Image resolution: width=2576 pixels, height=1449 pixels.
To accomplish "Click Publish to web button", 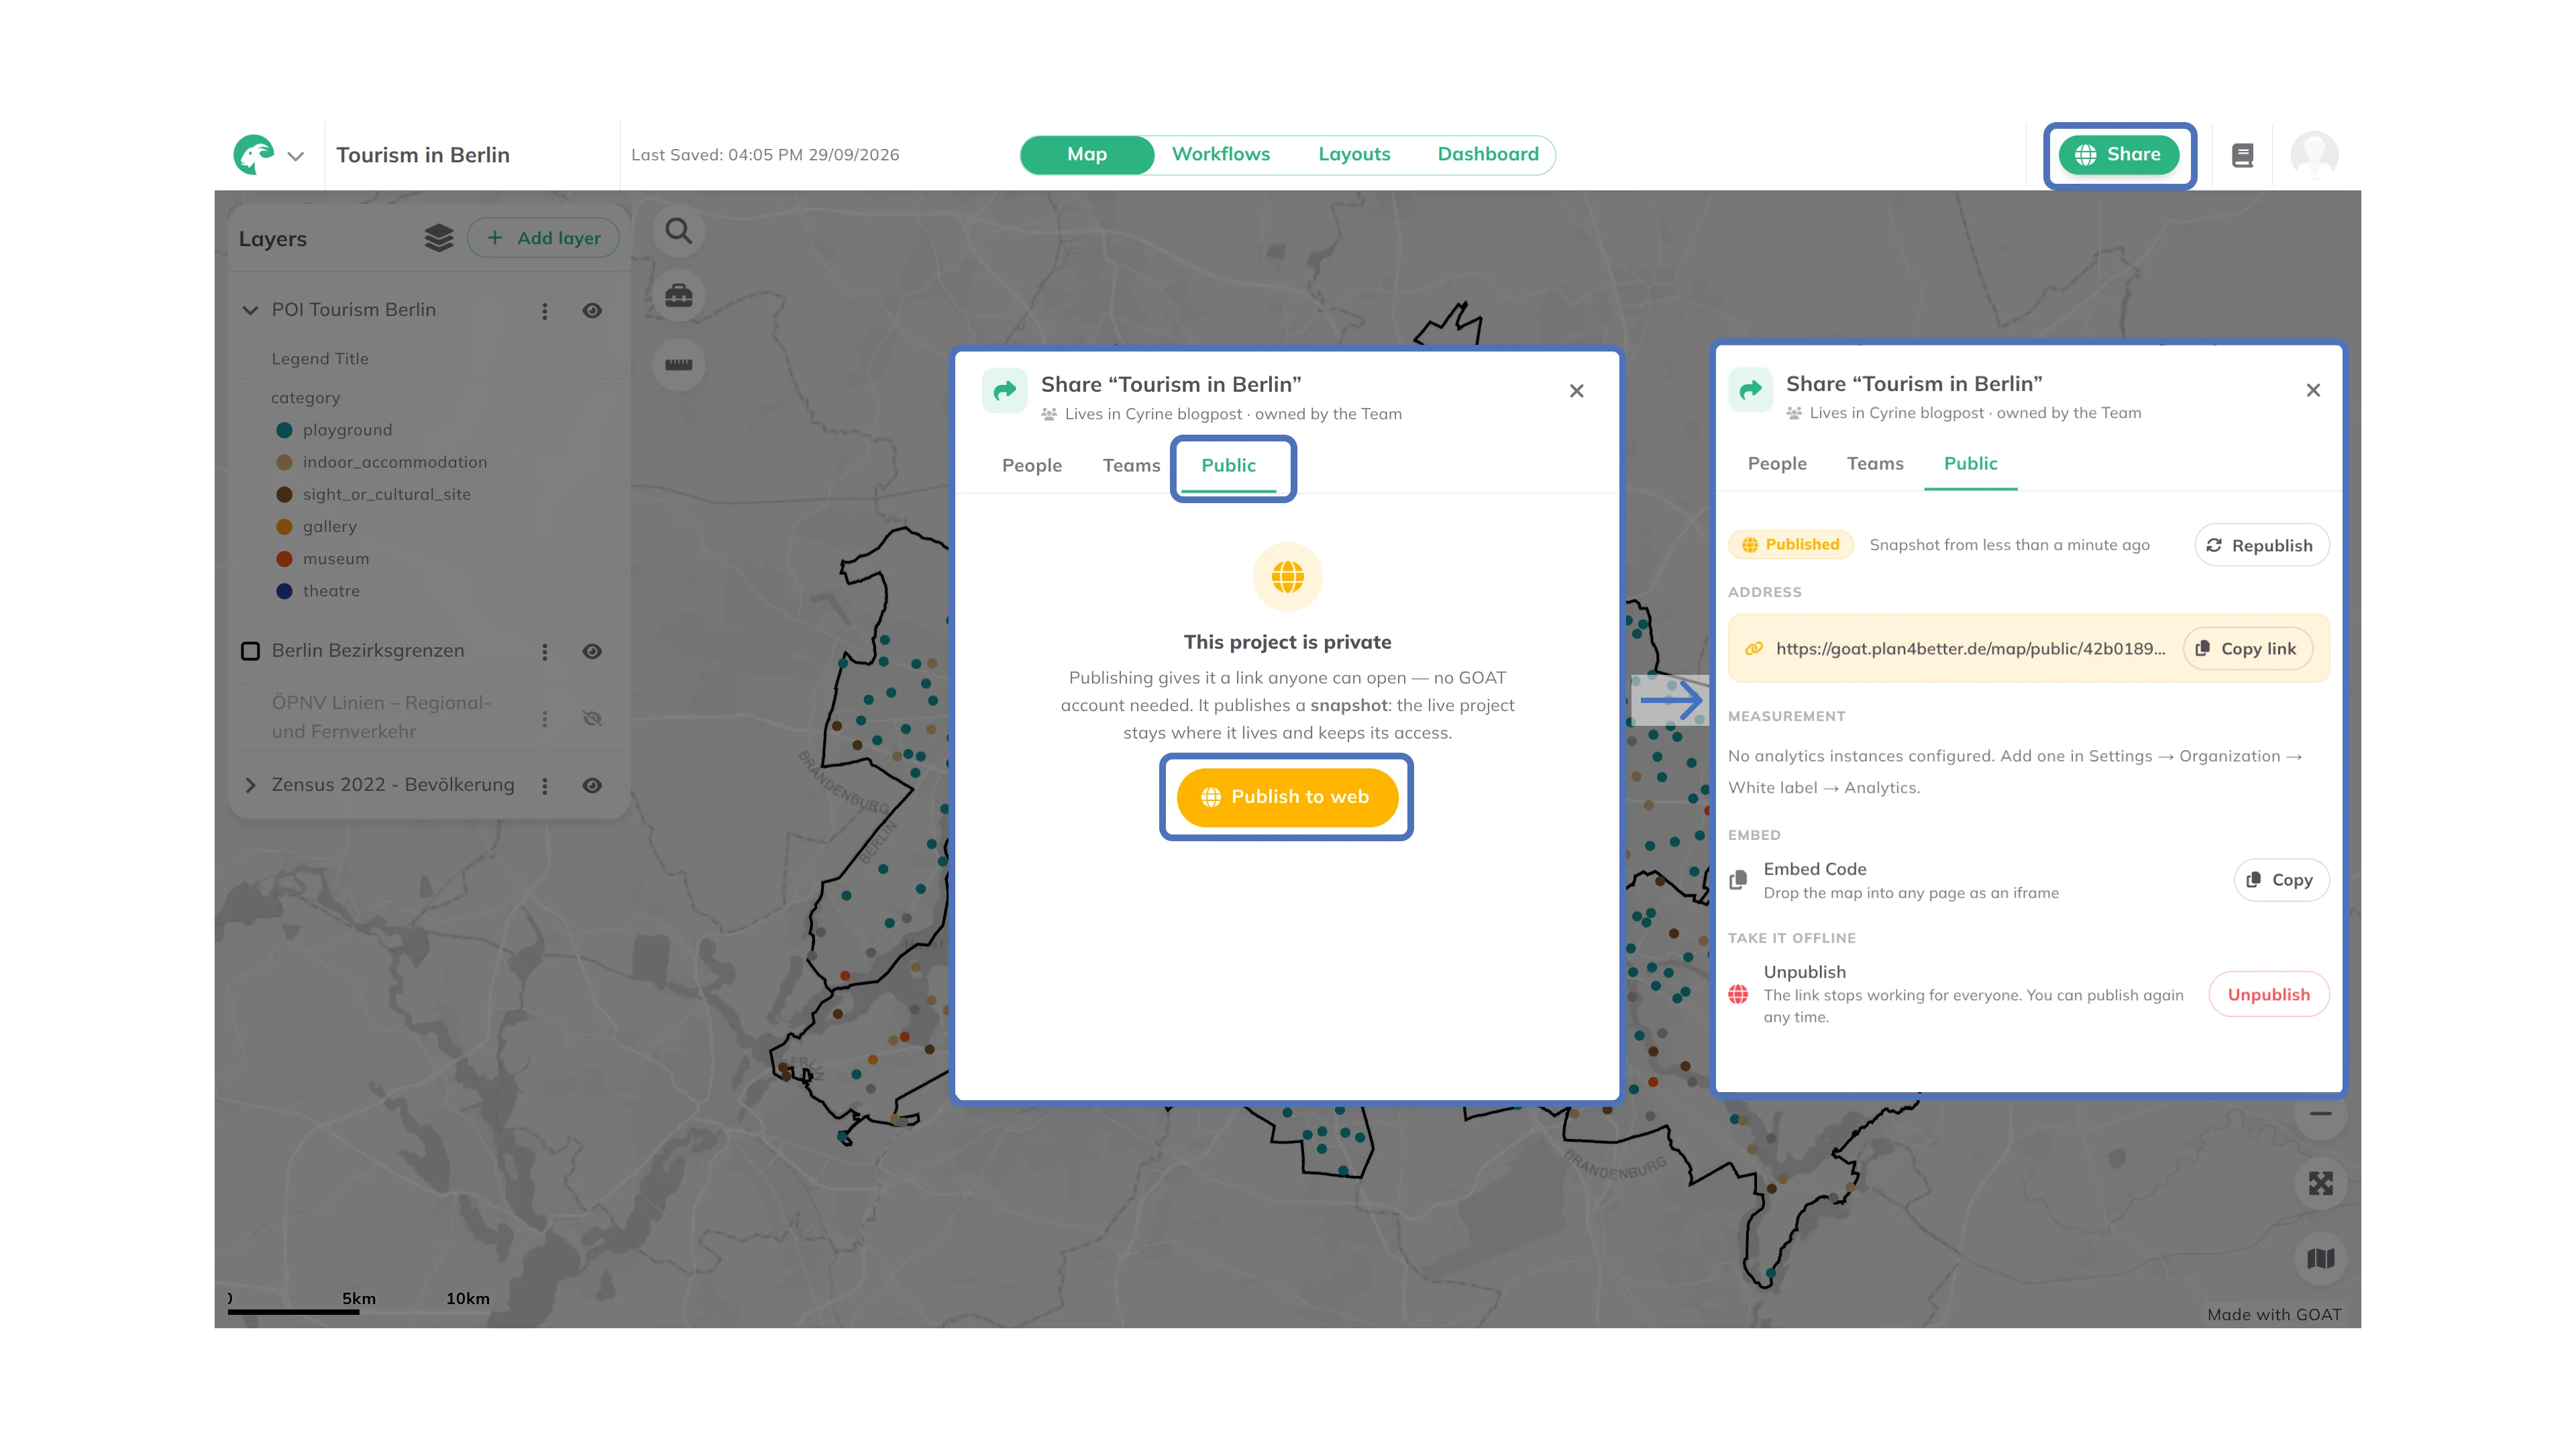I will 1287,797.
